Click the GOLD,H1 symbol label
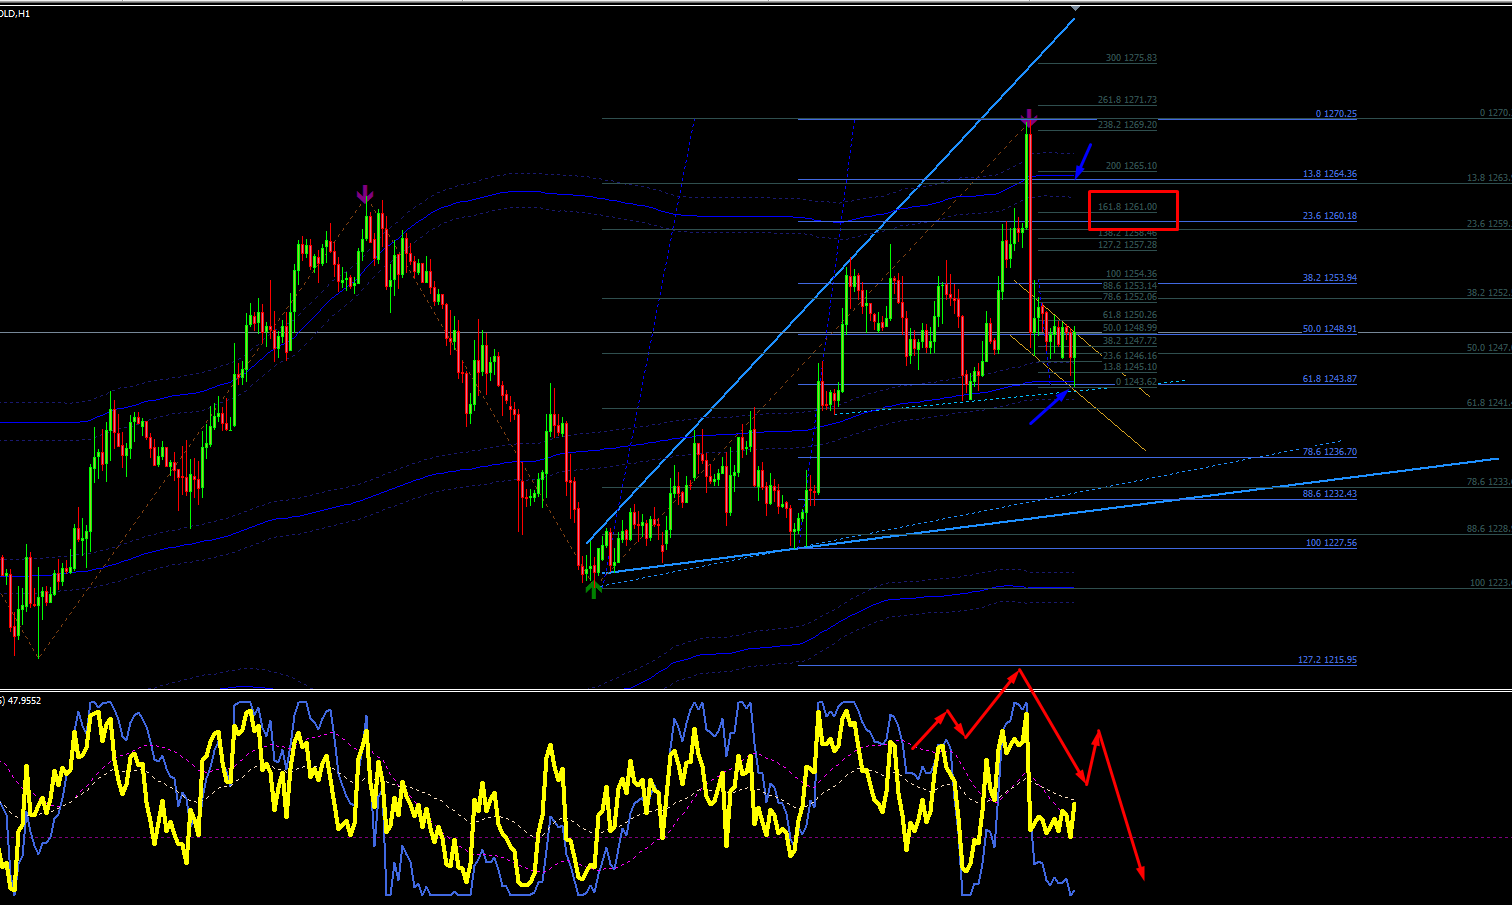This screenshot has height=906, width=1512. tap(15, 14)
